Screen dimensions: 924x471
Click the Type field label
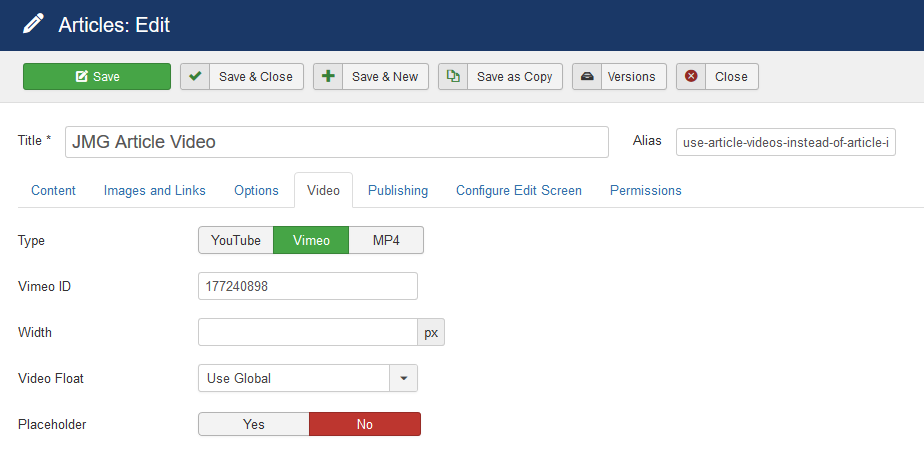tap(31, 241)
